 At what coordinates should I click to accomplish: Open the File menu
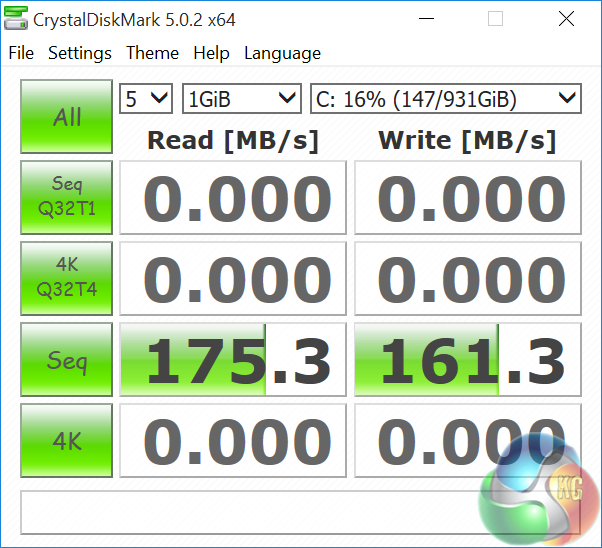tap(21, 53)
